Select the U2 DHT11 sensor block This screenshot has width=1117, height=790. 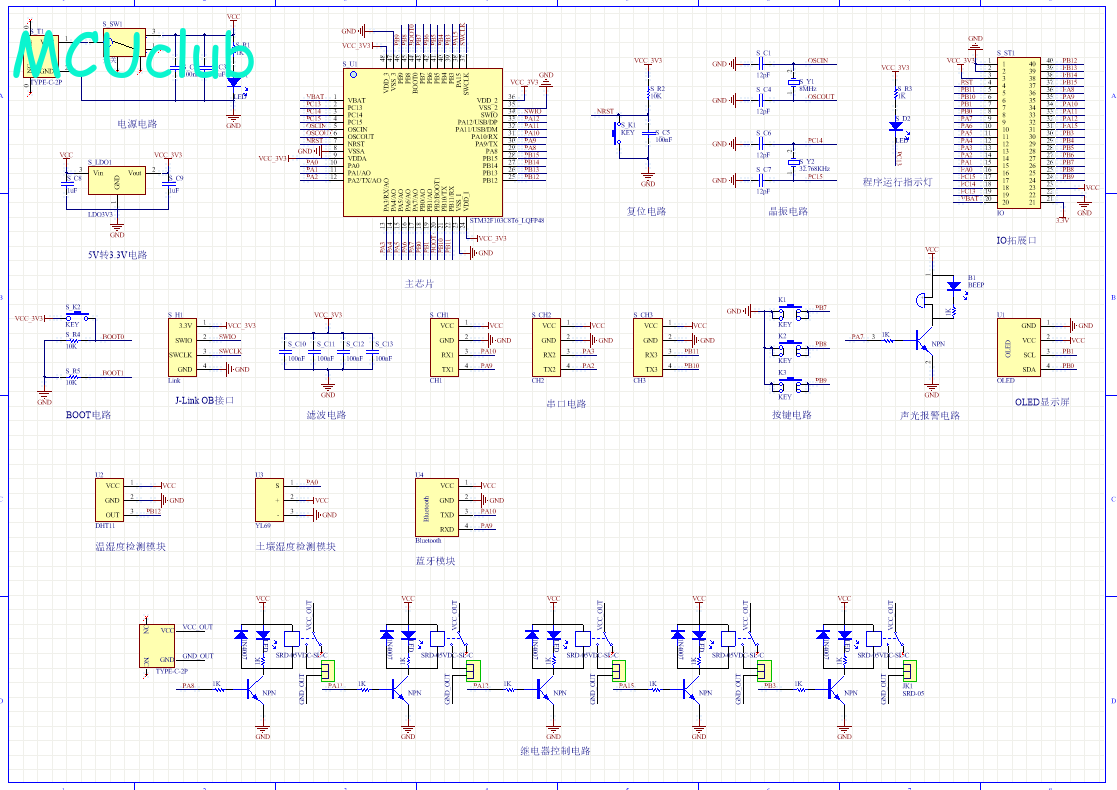109,500
